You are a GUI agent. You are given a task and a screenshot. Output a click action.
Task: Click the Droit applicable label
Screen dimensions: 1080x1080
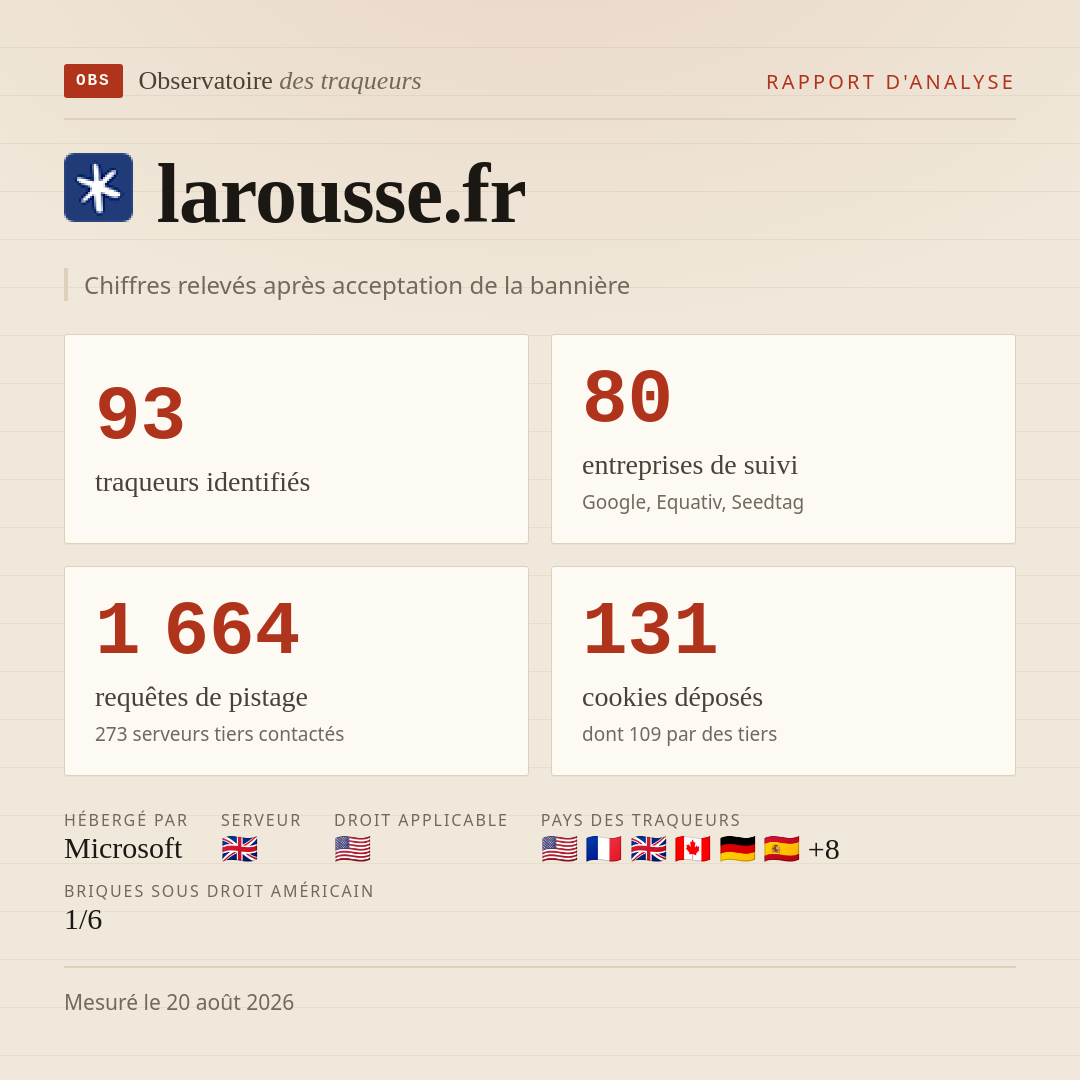[421, 820]
